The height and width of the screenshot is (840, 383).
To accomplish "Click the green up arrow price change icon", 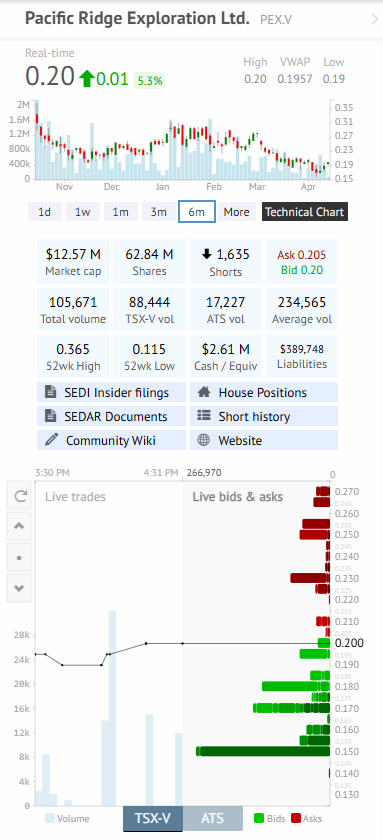I will click(x=86, y=79).
